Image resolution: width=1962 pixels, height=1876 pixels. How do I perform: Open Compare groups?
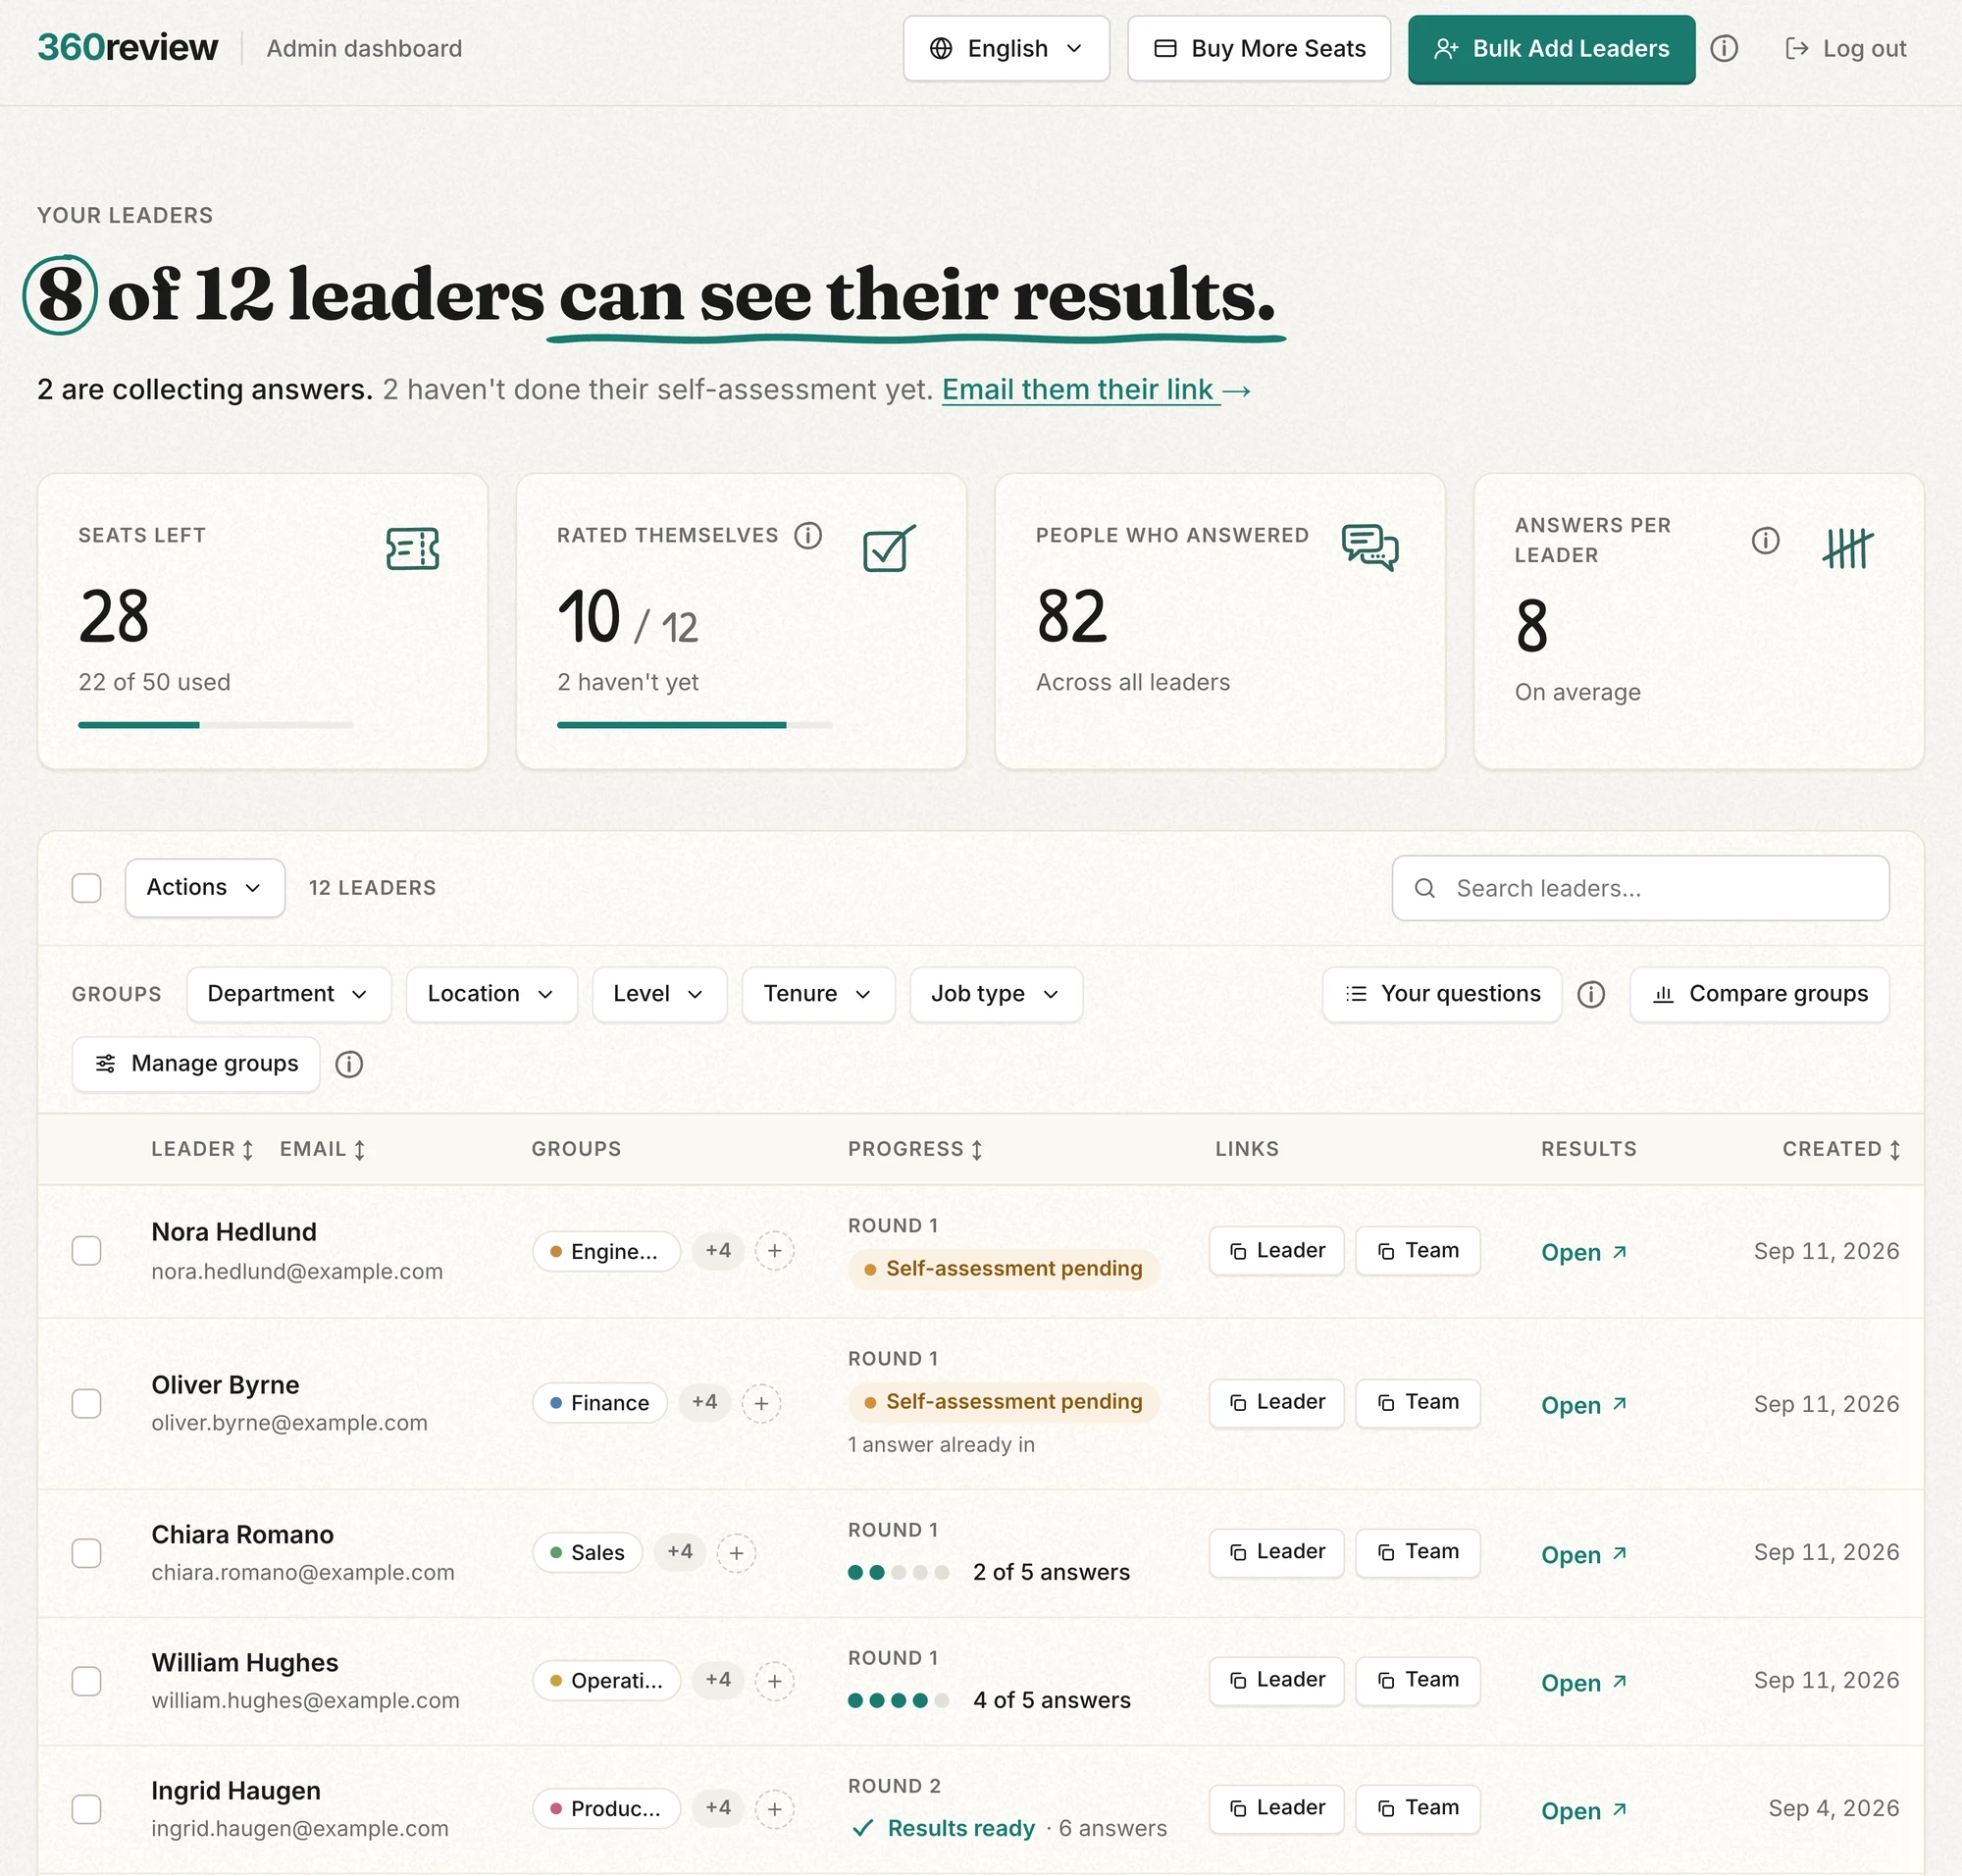[1759, 995]
